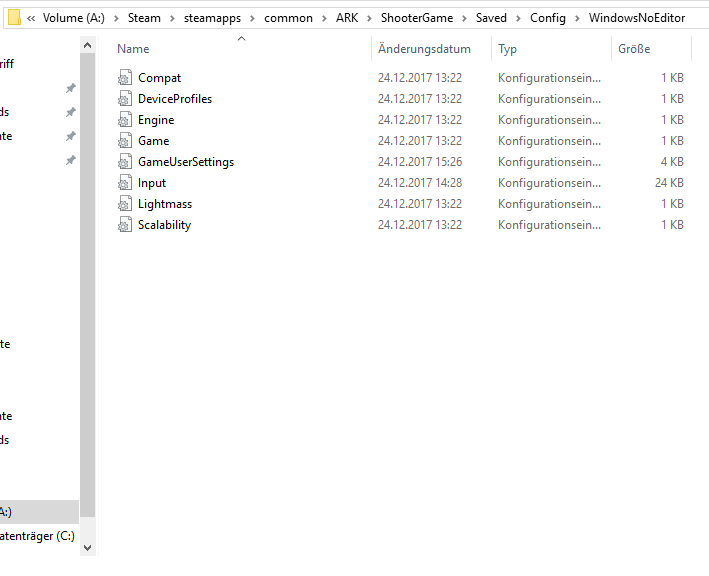Click the Compat configuration file icon
This screenshot has height=576, width=709.
pos(125,78)
